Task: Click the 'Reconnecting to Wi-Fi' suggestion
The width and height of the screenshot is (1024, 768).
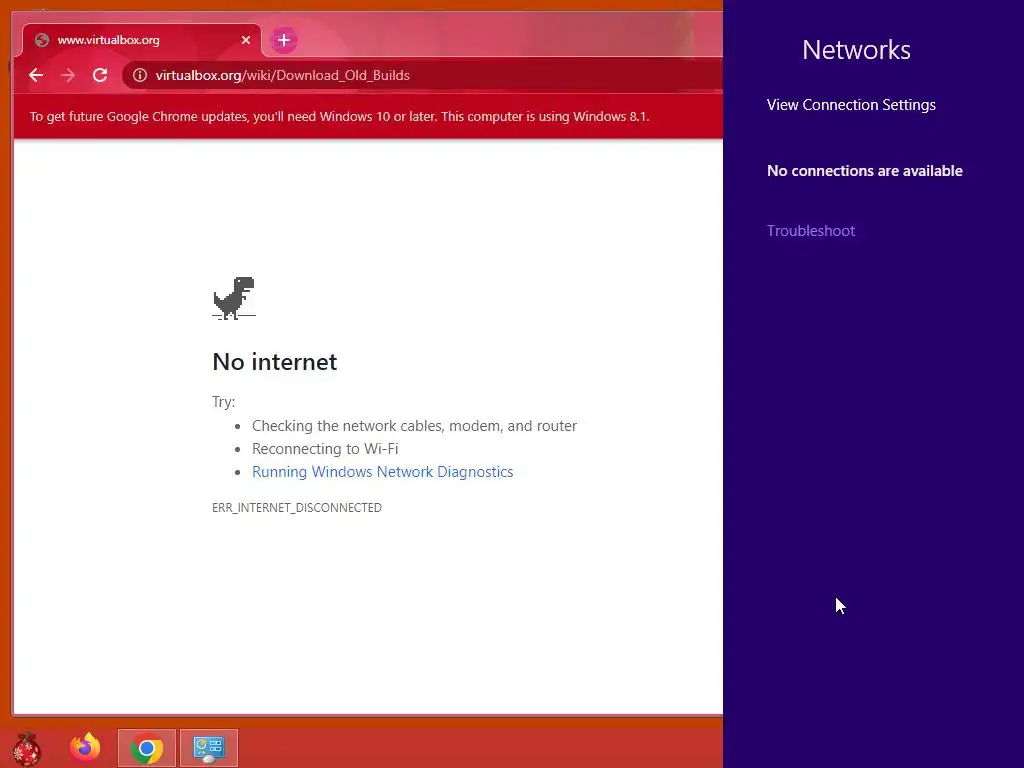Action: tap(325, 449)
